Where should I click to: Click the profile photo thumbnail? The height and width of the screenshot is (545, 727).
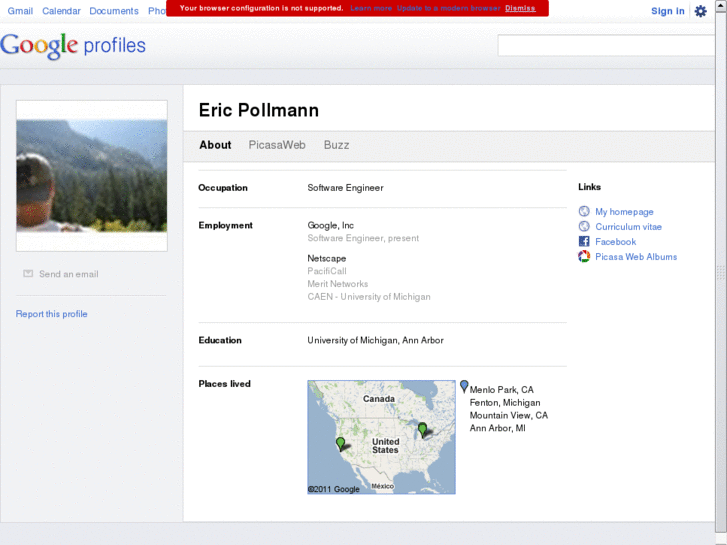pos(92,176)
